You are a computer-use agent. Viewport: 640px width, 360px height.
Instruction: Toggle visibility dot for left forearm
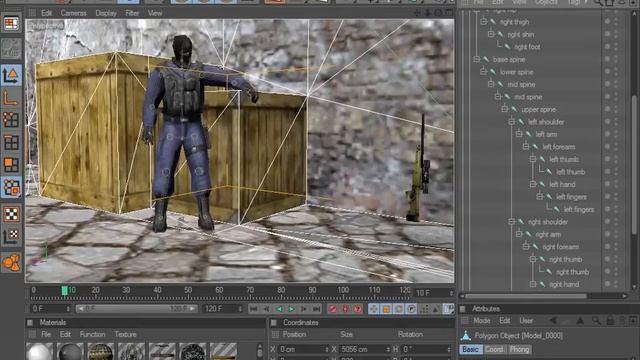607,147
